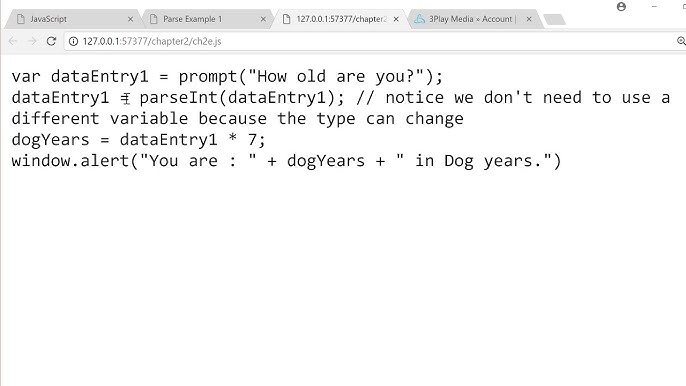The width and height of the screenshot is (686, 386).
Task: Close the Parse Example 1 tab
Action: point(263,19)
